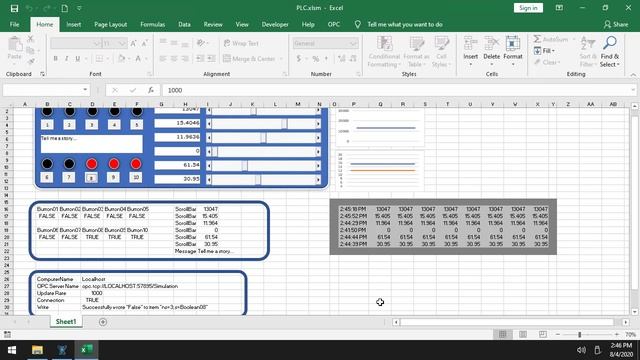Open the File tab
This screenshot has height=360, width=640.
click(14, 24)
